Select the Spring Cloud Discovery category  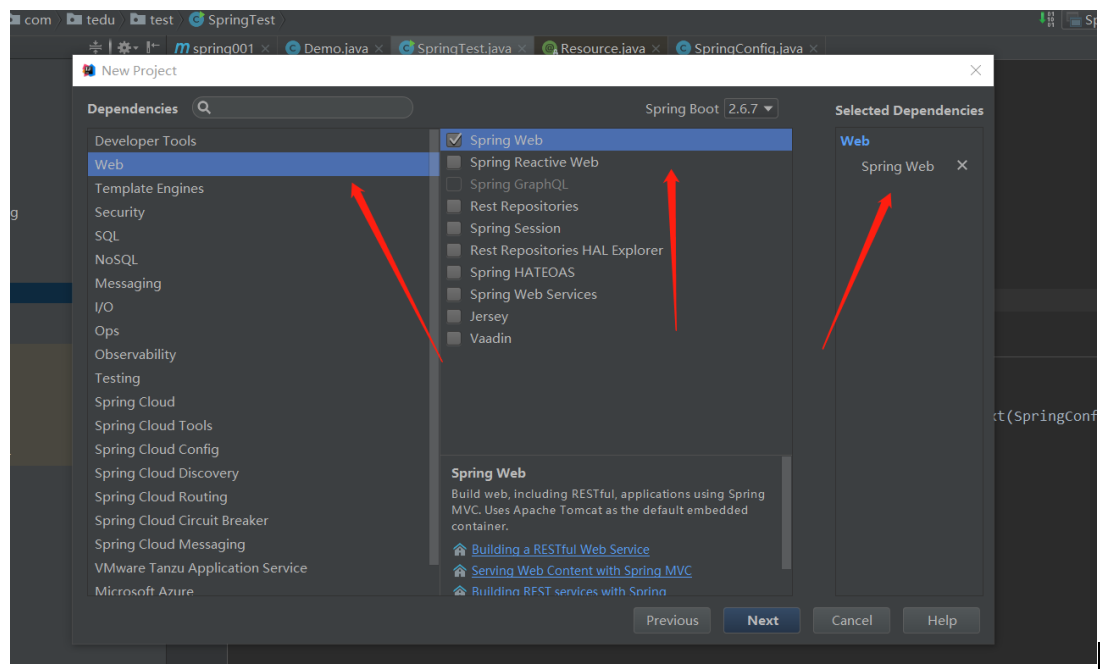click(x=258, y=473)
